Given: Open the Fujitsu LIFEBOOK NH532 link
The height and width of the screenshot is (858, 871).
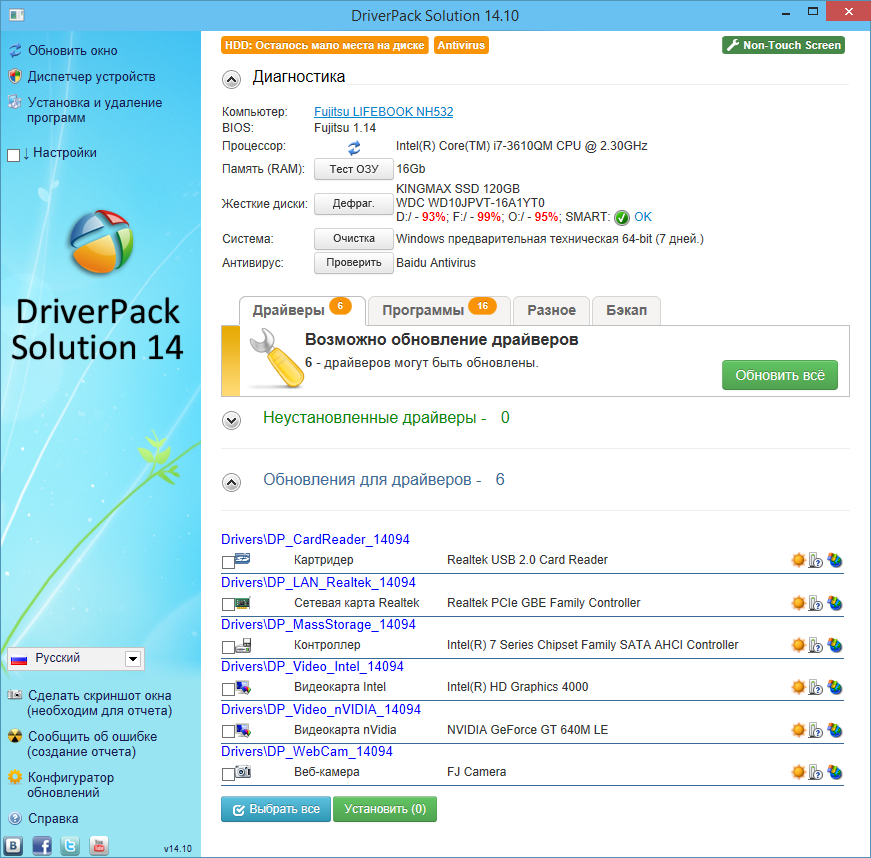Looking at the screenshot, I should [383, 112].
